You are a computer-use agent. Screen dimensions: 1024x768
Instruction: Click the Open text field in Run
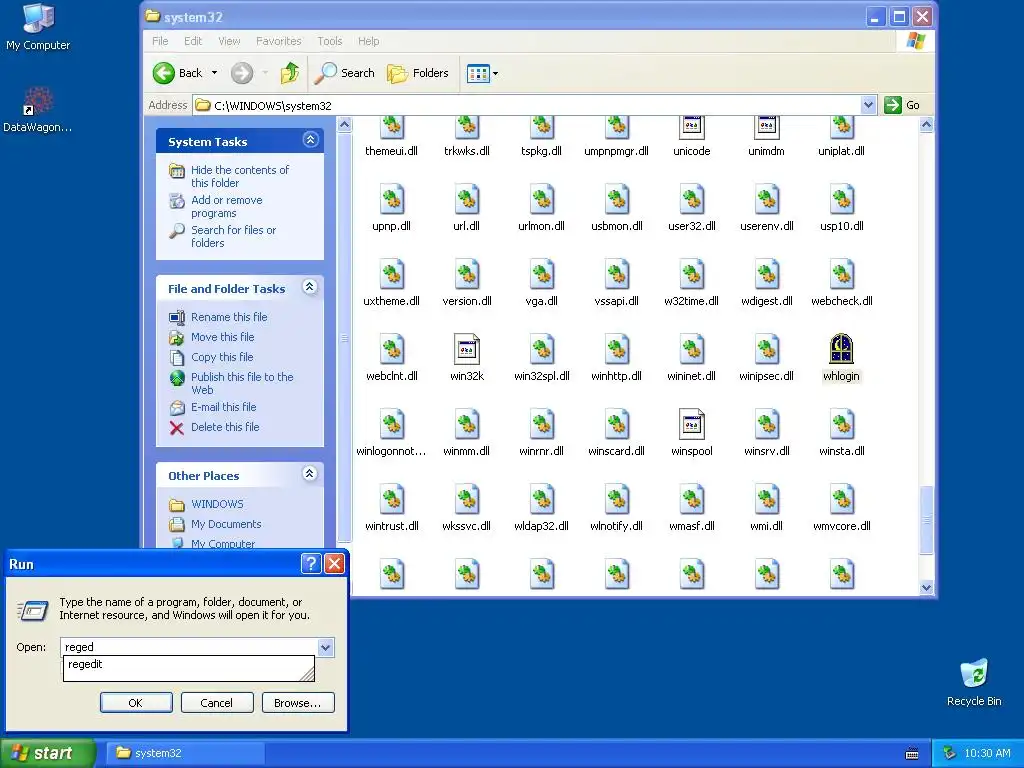tap(189, 647)
